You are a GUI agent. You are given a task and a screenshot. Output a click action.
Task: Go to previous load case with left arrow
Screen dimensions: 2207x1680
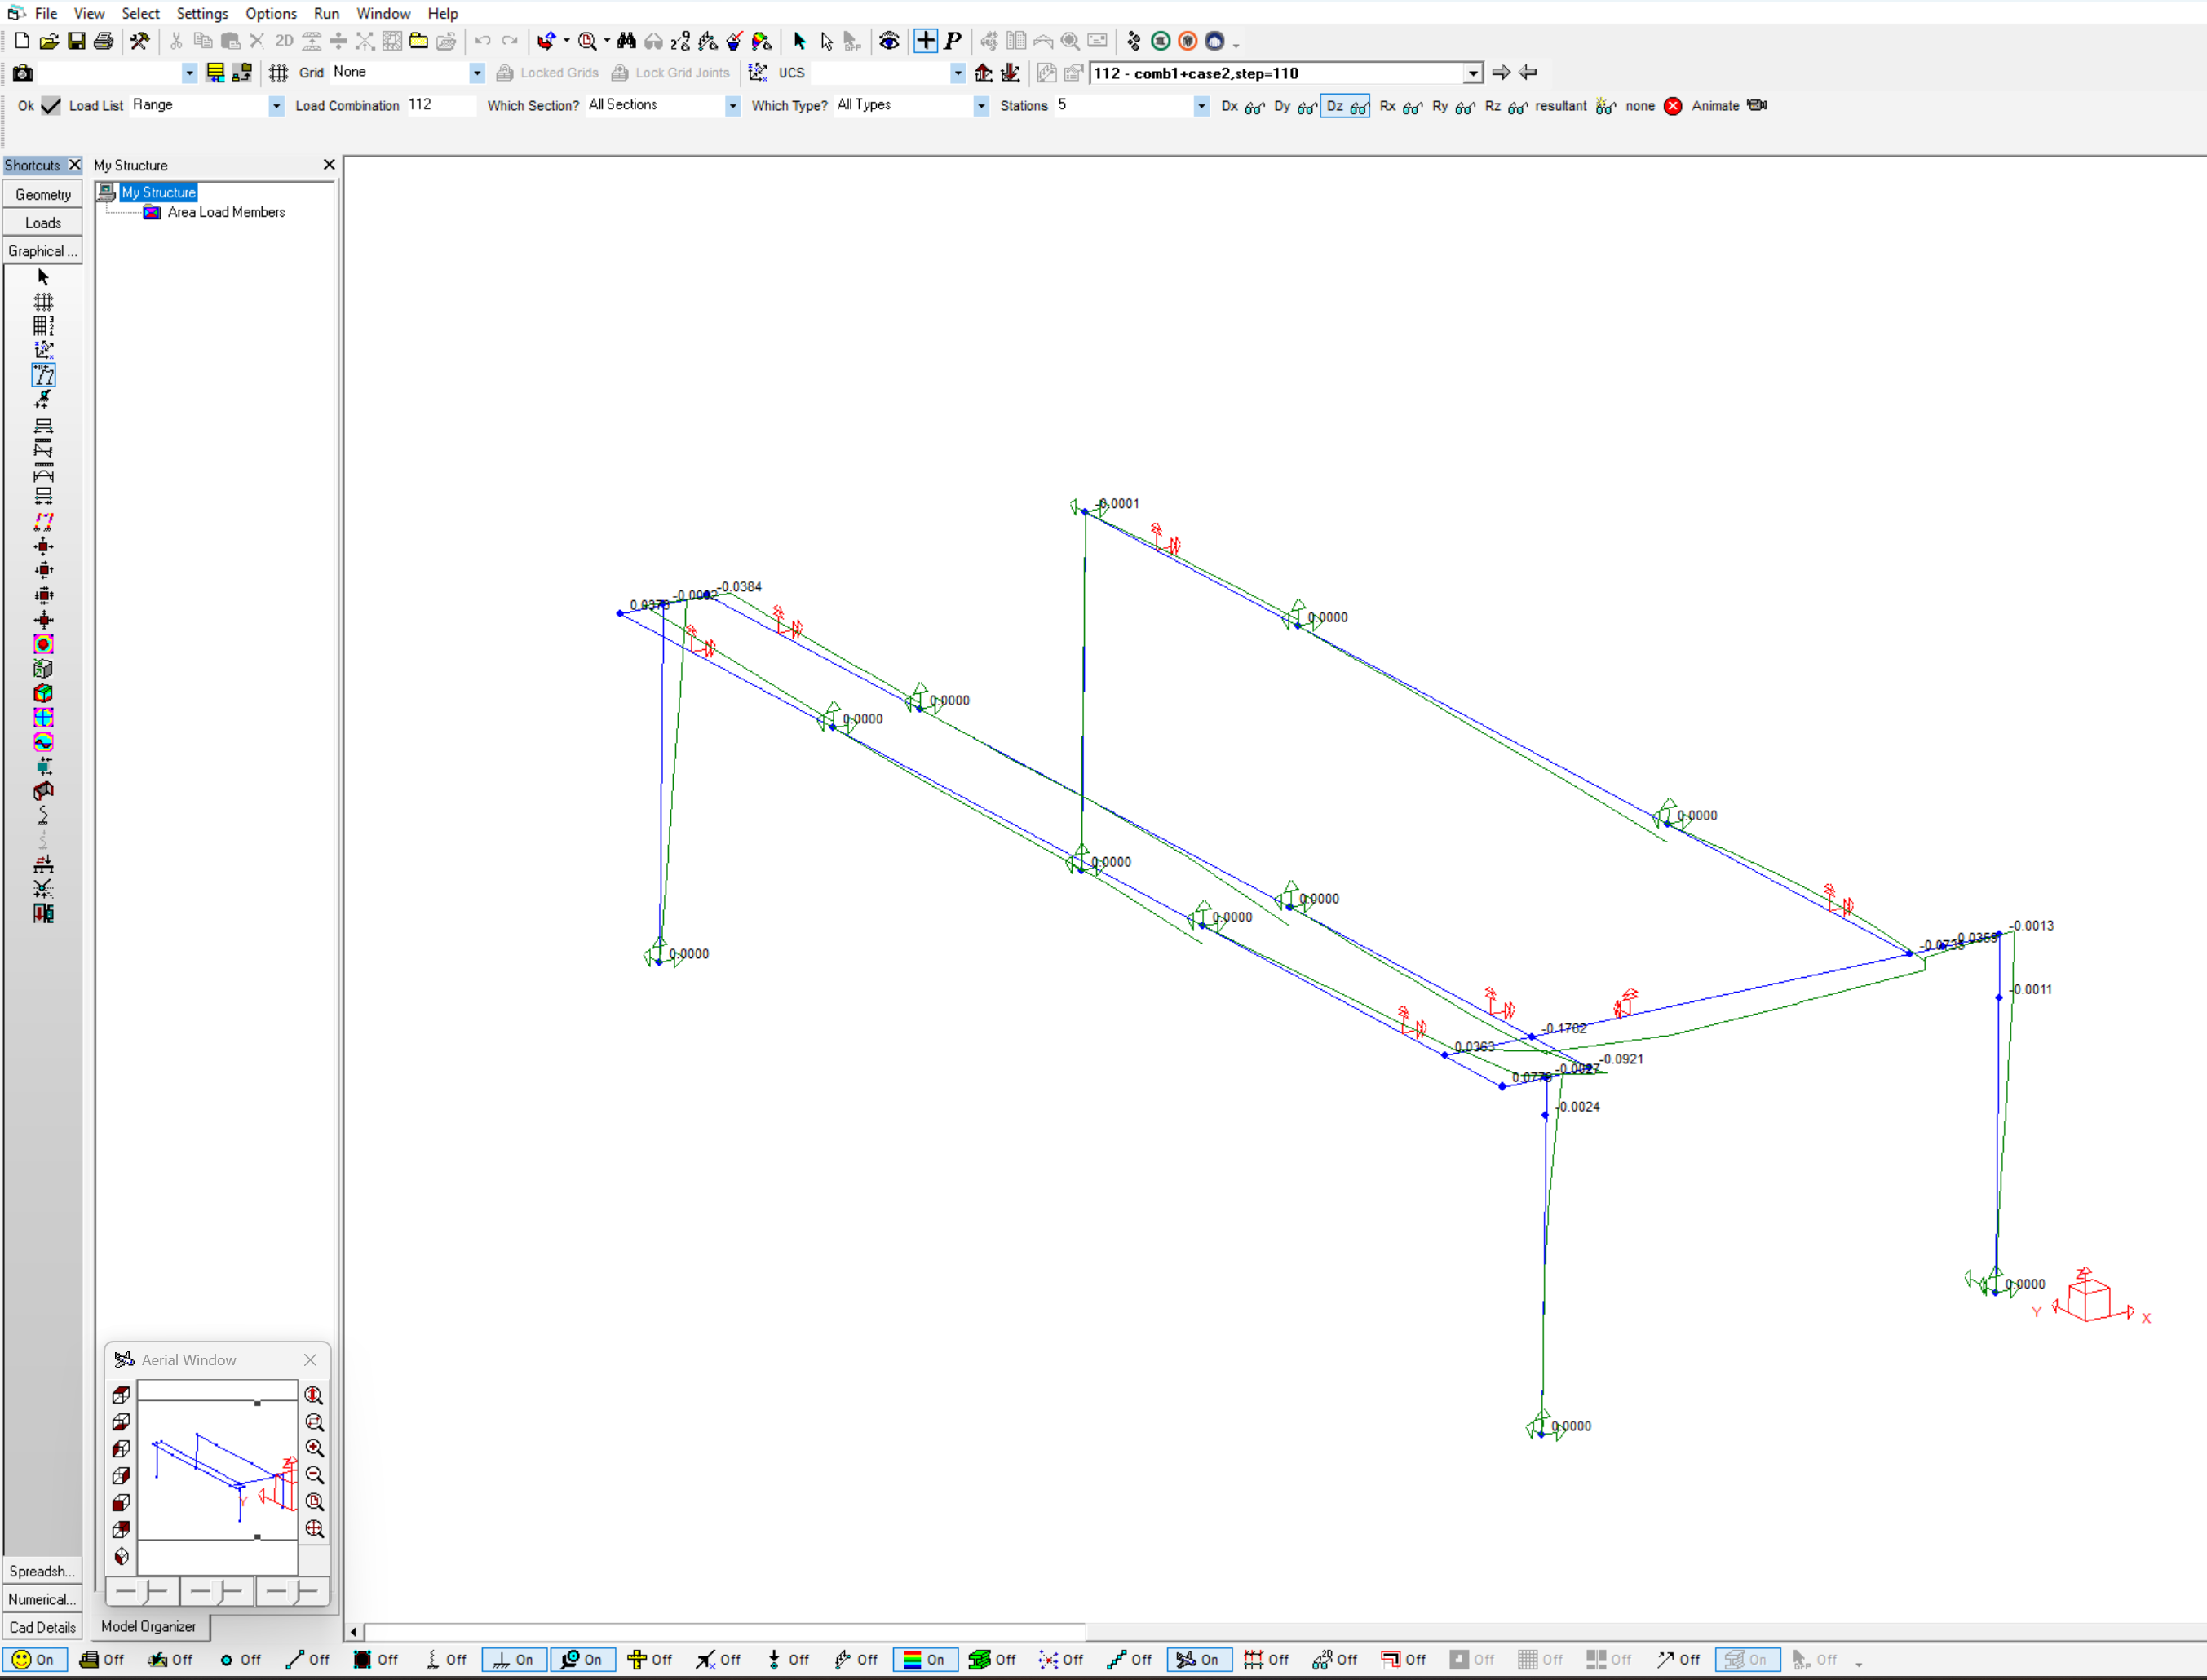[x=1528, y=72]
